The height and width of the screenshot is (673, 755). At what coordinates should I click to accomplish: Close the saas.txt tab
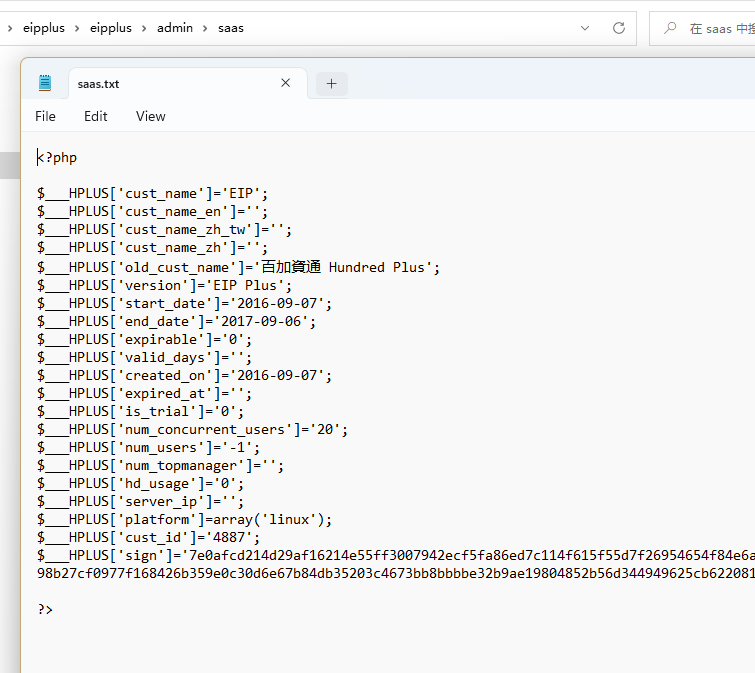click(x=286, y=83)
